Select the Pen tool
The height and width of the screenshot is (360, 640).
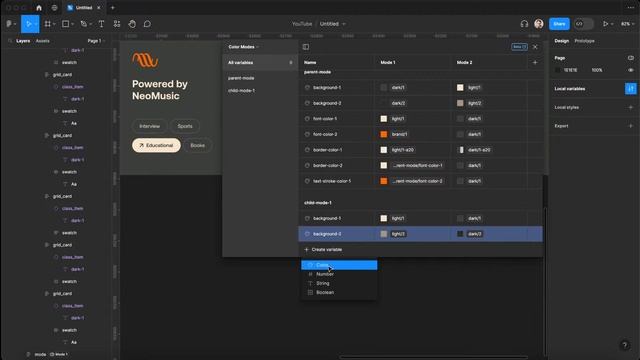pos(83,24)
